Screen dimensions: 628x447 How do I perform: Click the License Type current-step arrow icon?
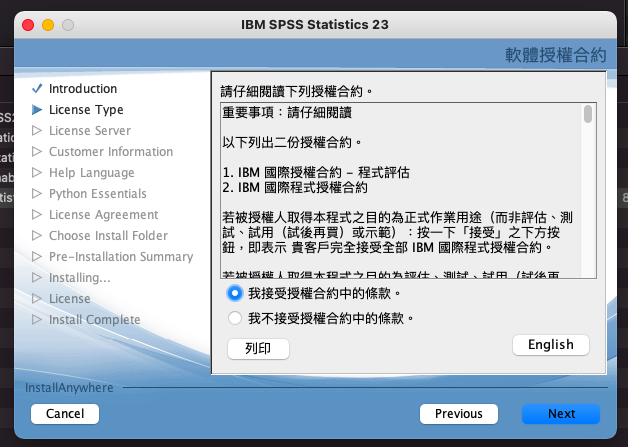37,109
